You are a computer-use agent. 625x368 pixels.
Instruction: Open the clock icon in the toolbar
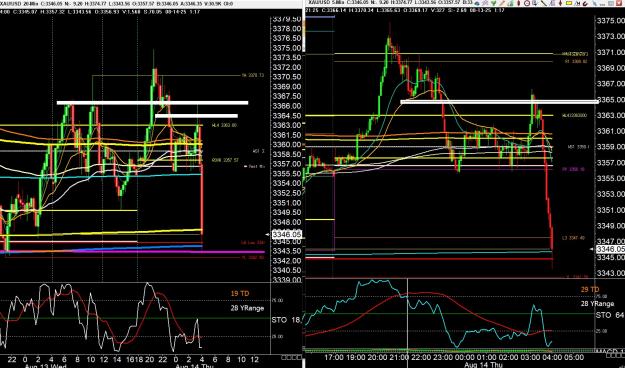click(x=527, y=3)
